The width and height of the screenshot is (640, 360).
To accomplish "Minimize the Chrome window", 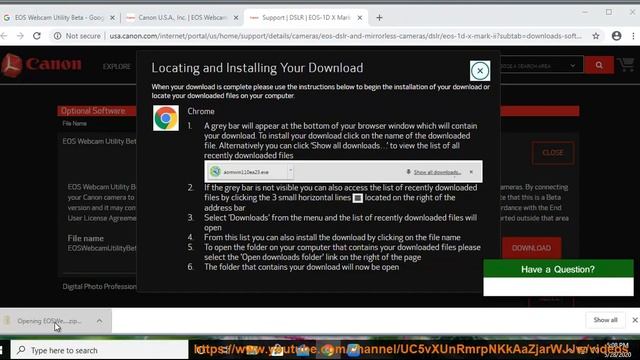I will (x=585, y=12).
